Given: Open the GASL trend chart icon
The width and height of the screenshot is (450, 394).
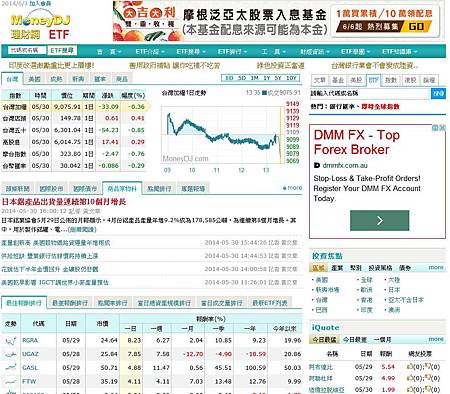Looking at the screenshot, I should pos(11,368).
